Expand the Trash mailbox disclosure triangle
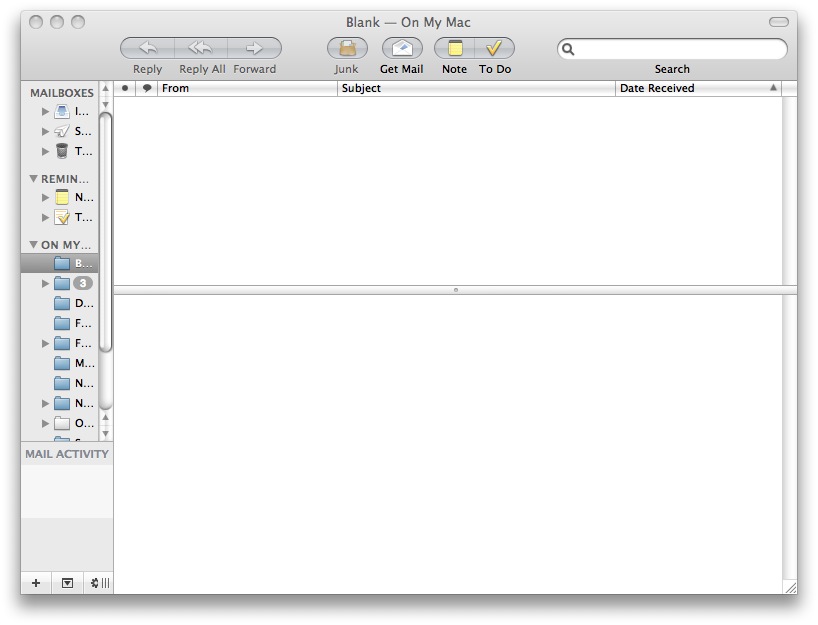Viewport: 818px width, 625px height. (x=45, y=151)
